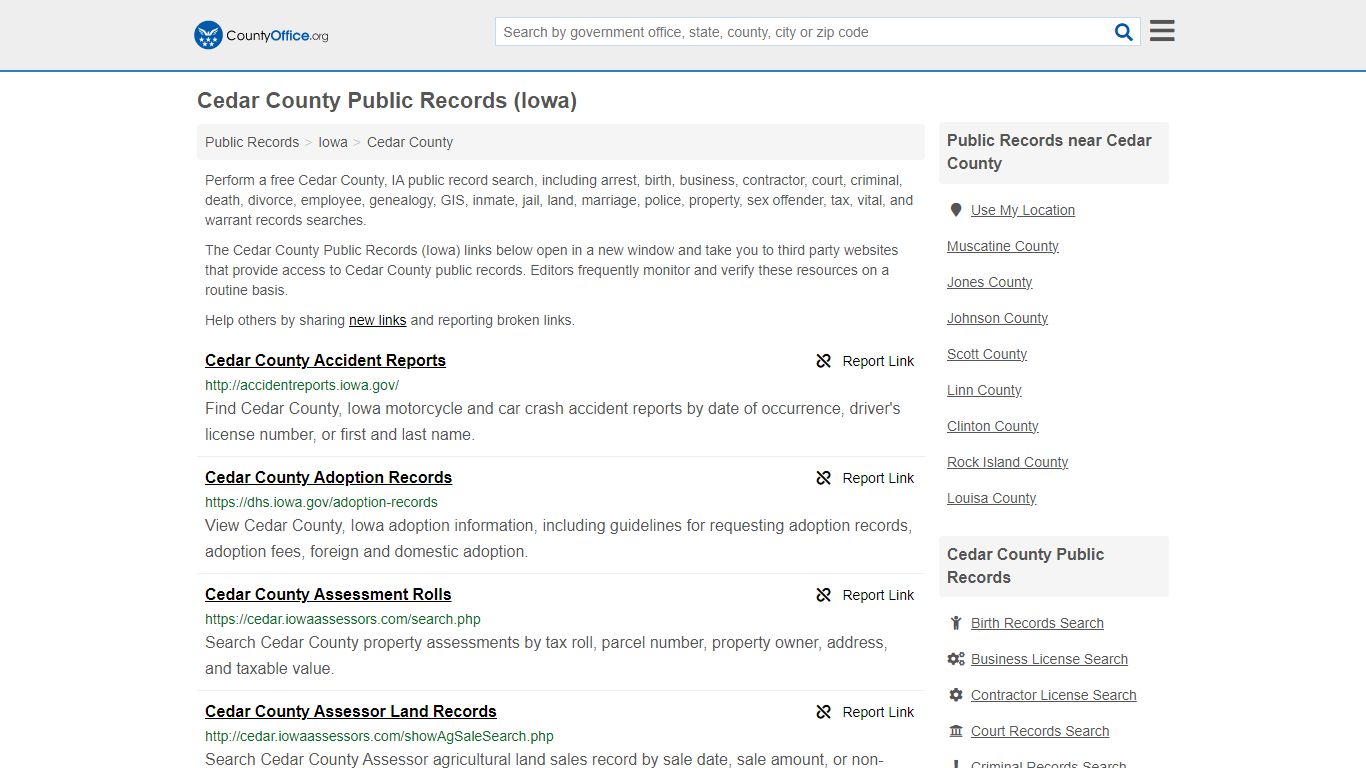Screen dimensions: 1366x768
Task: Report Link for Accident Reports
Action: click(x=878, y=361)
